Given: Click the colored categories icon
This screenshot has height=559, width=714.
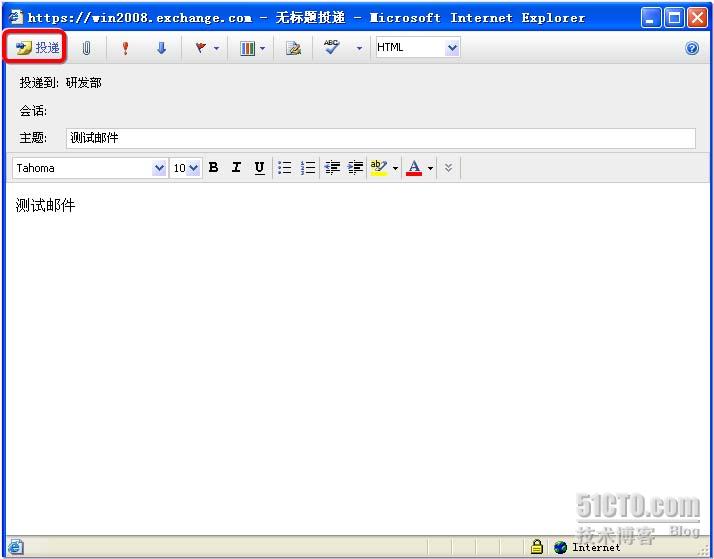Looking at the screenshot, I should (247, 48).
